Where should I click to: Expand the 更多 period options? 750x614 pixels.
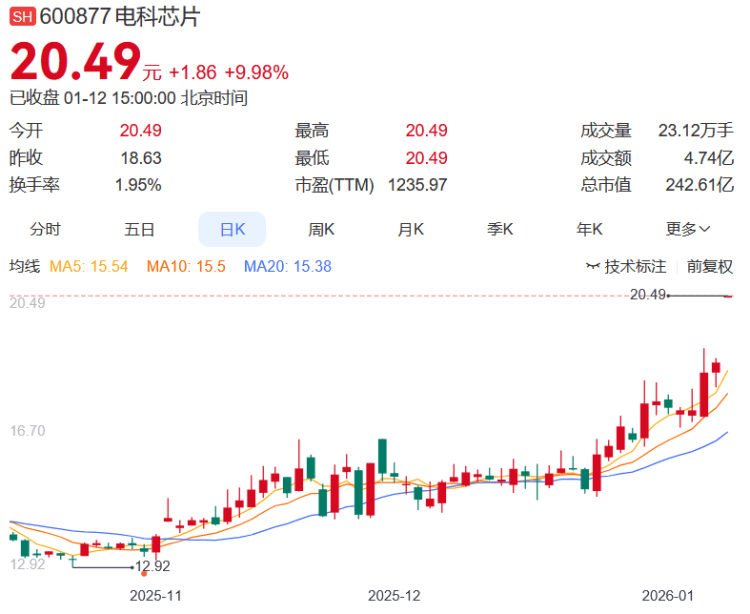[688, 230]
